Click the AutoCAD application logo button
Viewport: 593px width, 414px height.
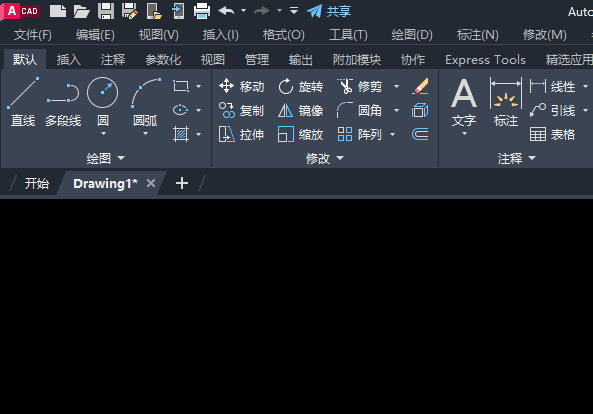pos(21,11)
